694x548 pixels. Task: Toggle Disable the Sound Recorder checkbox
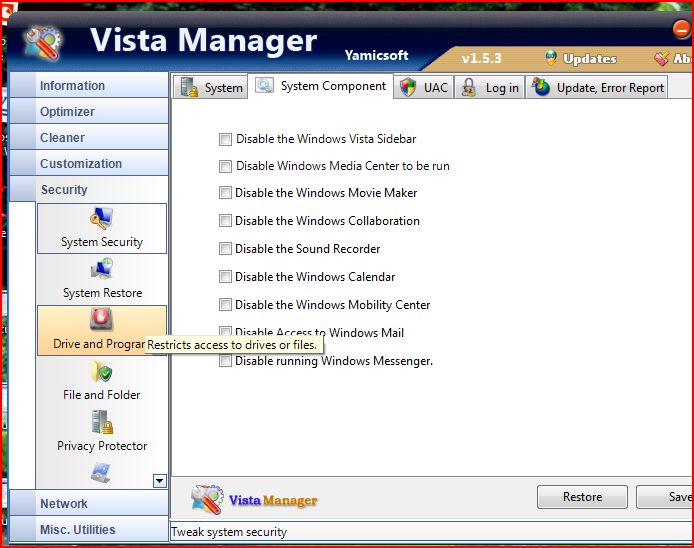pyautogui.click(x=226, y=249)
